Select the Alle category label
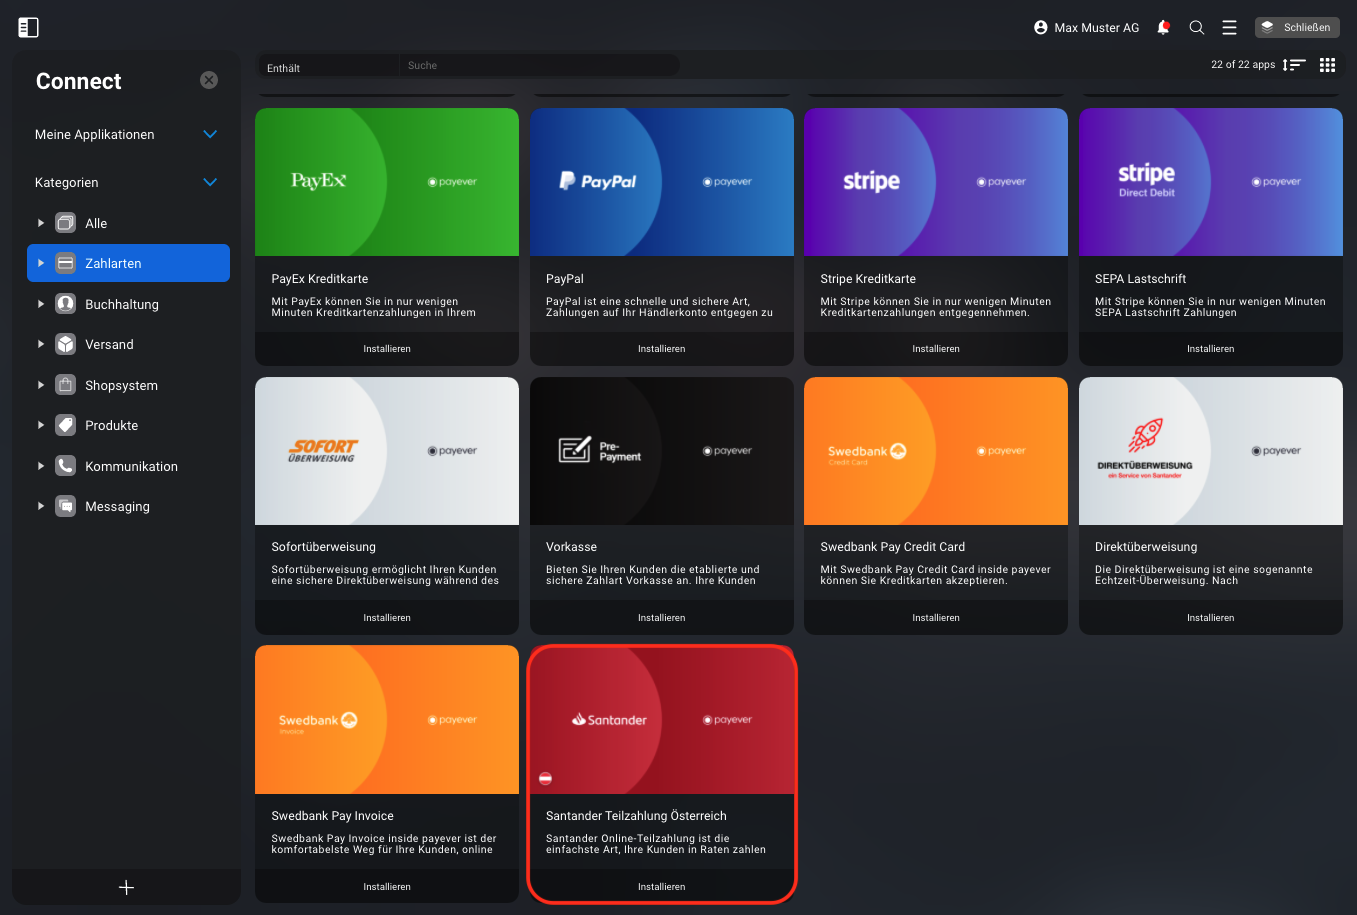This screenshot has height=915, width=1357. (96, 223)
